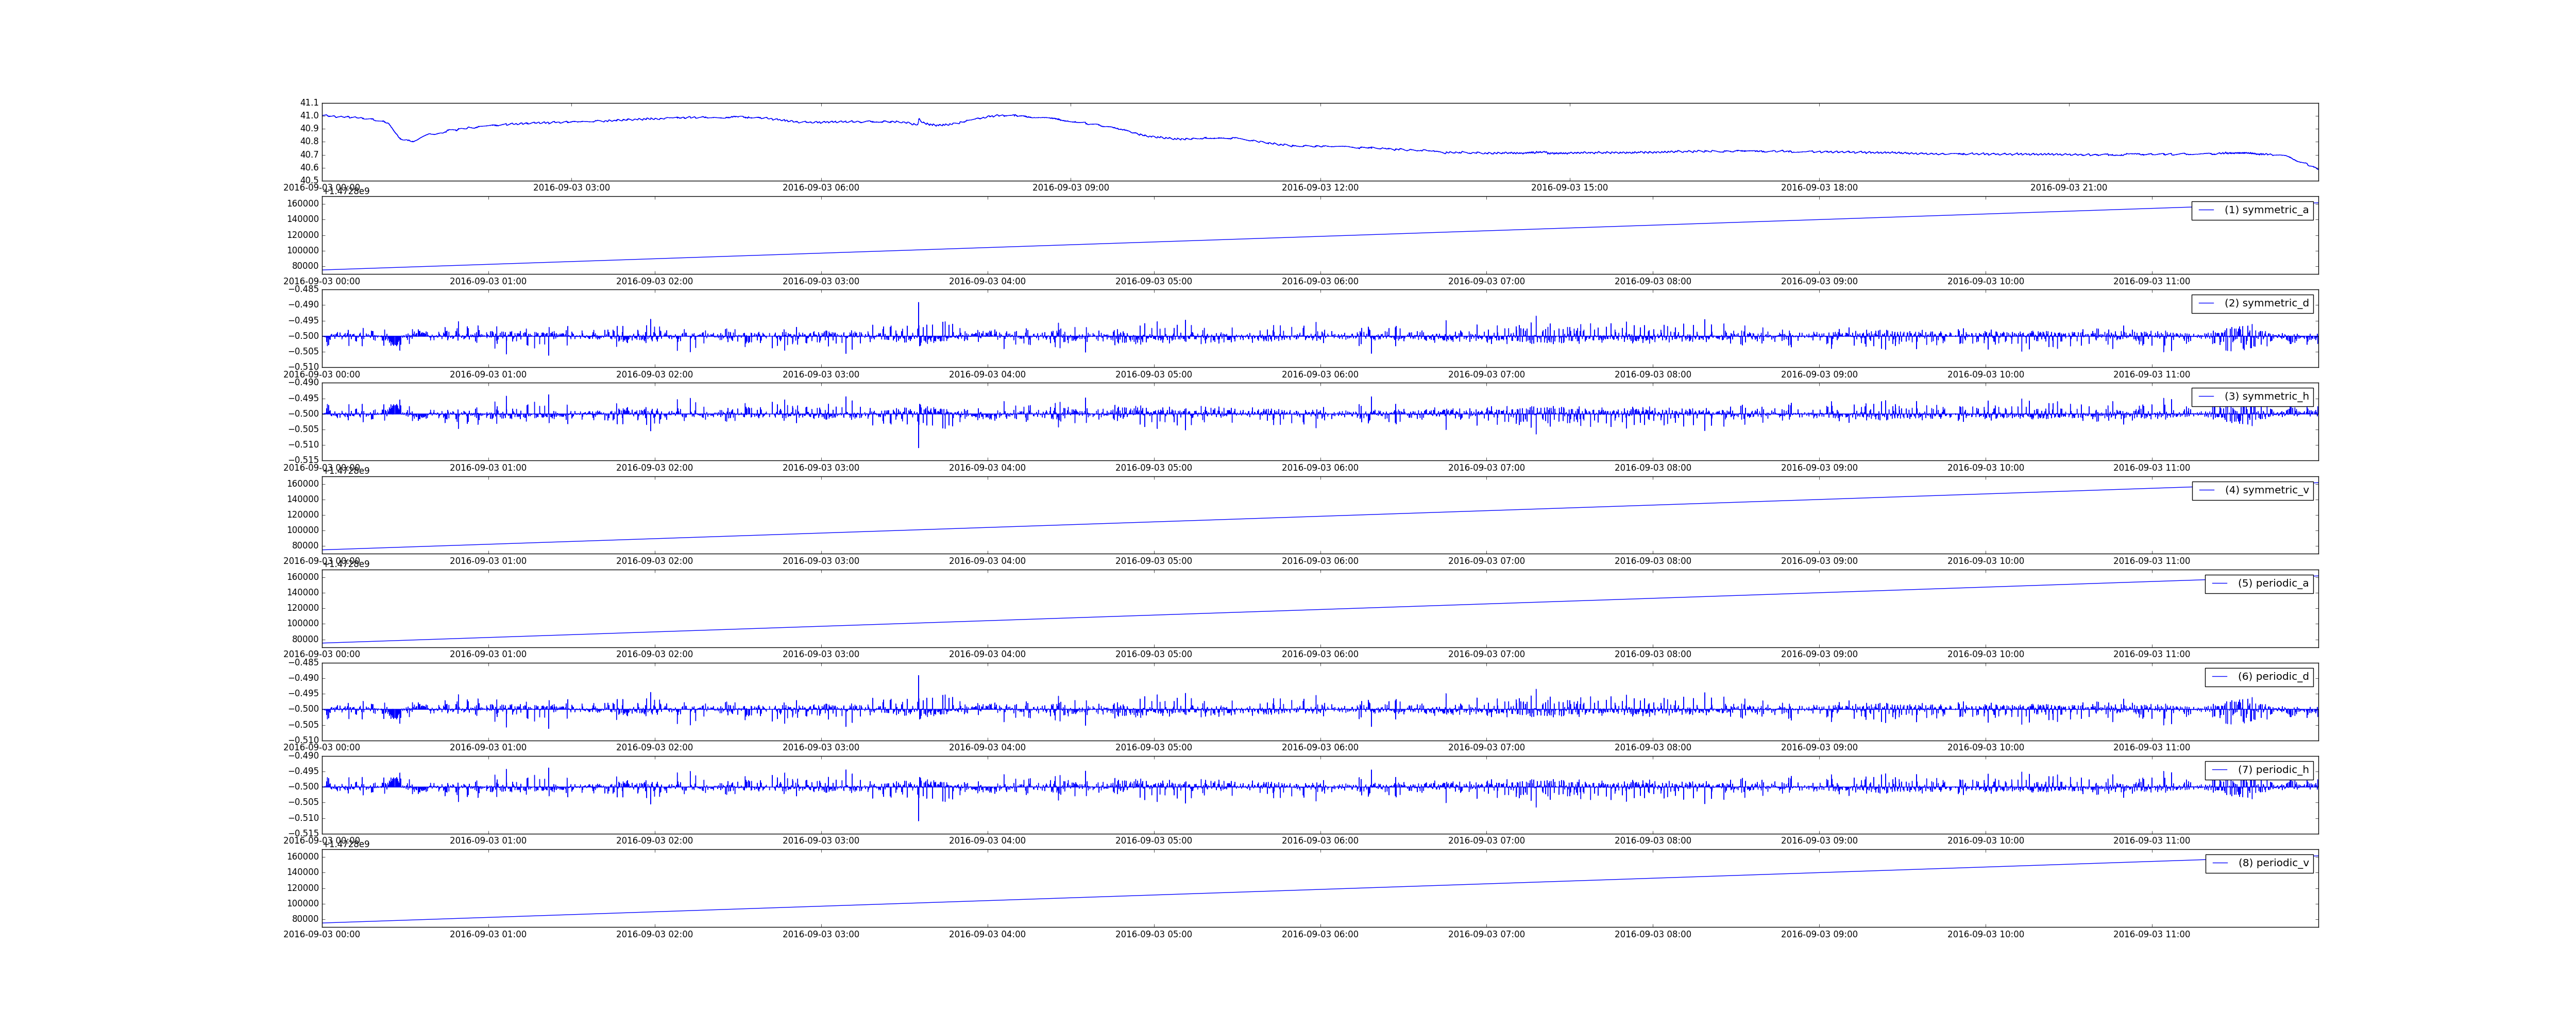
Task: Click the 40.5 y-axis tick label
Action: point(309,180)
